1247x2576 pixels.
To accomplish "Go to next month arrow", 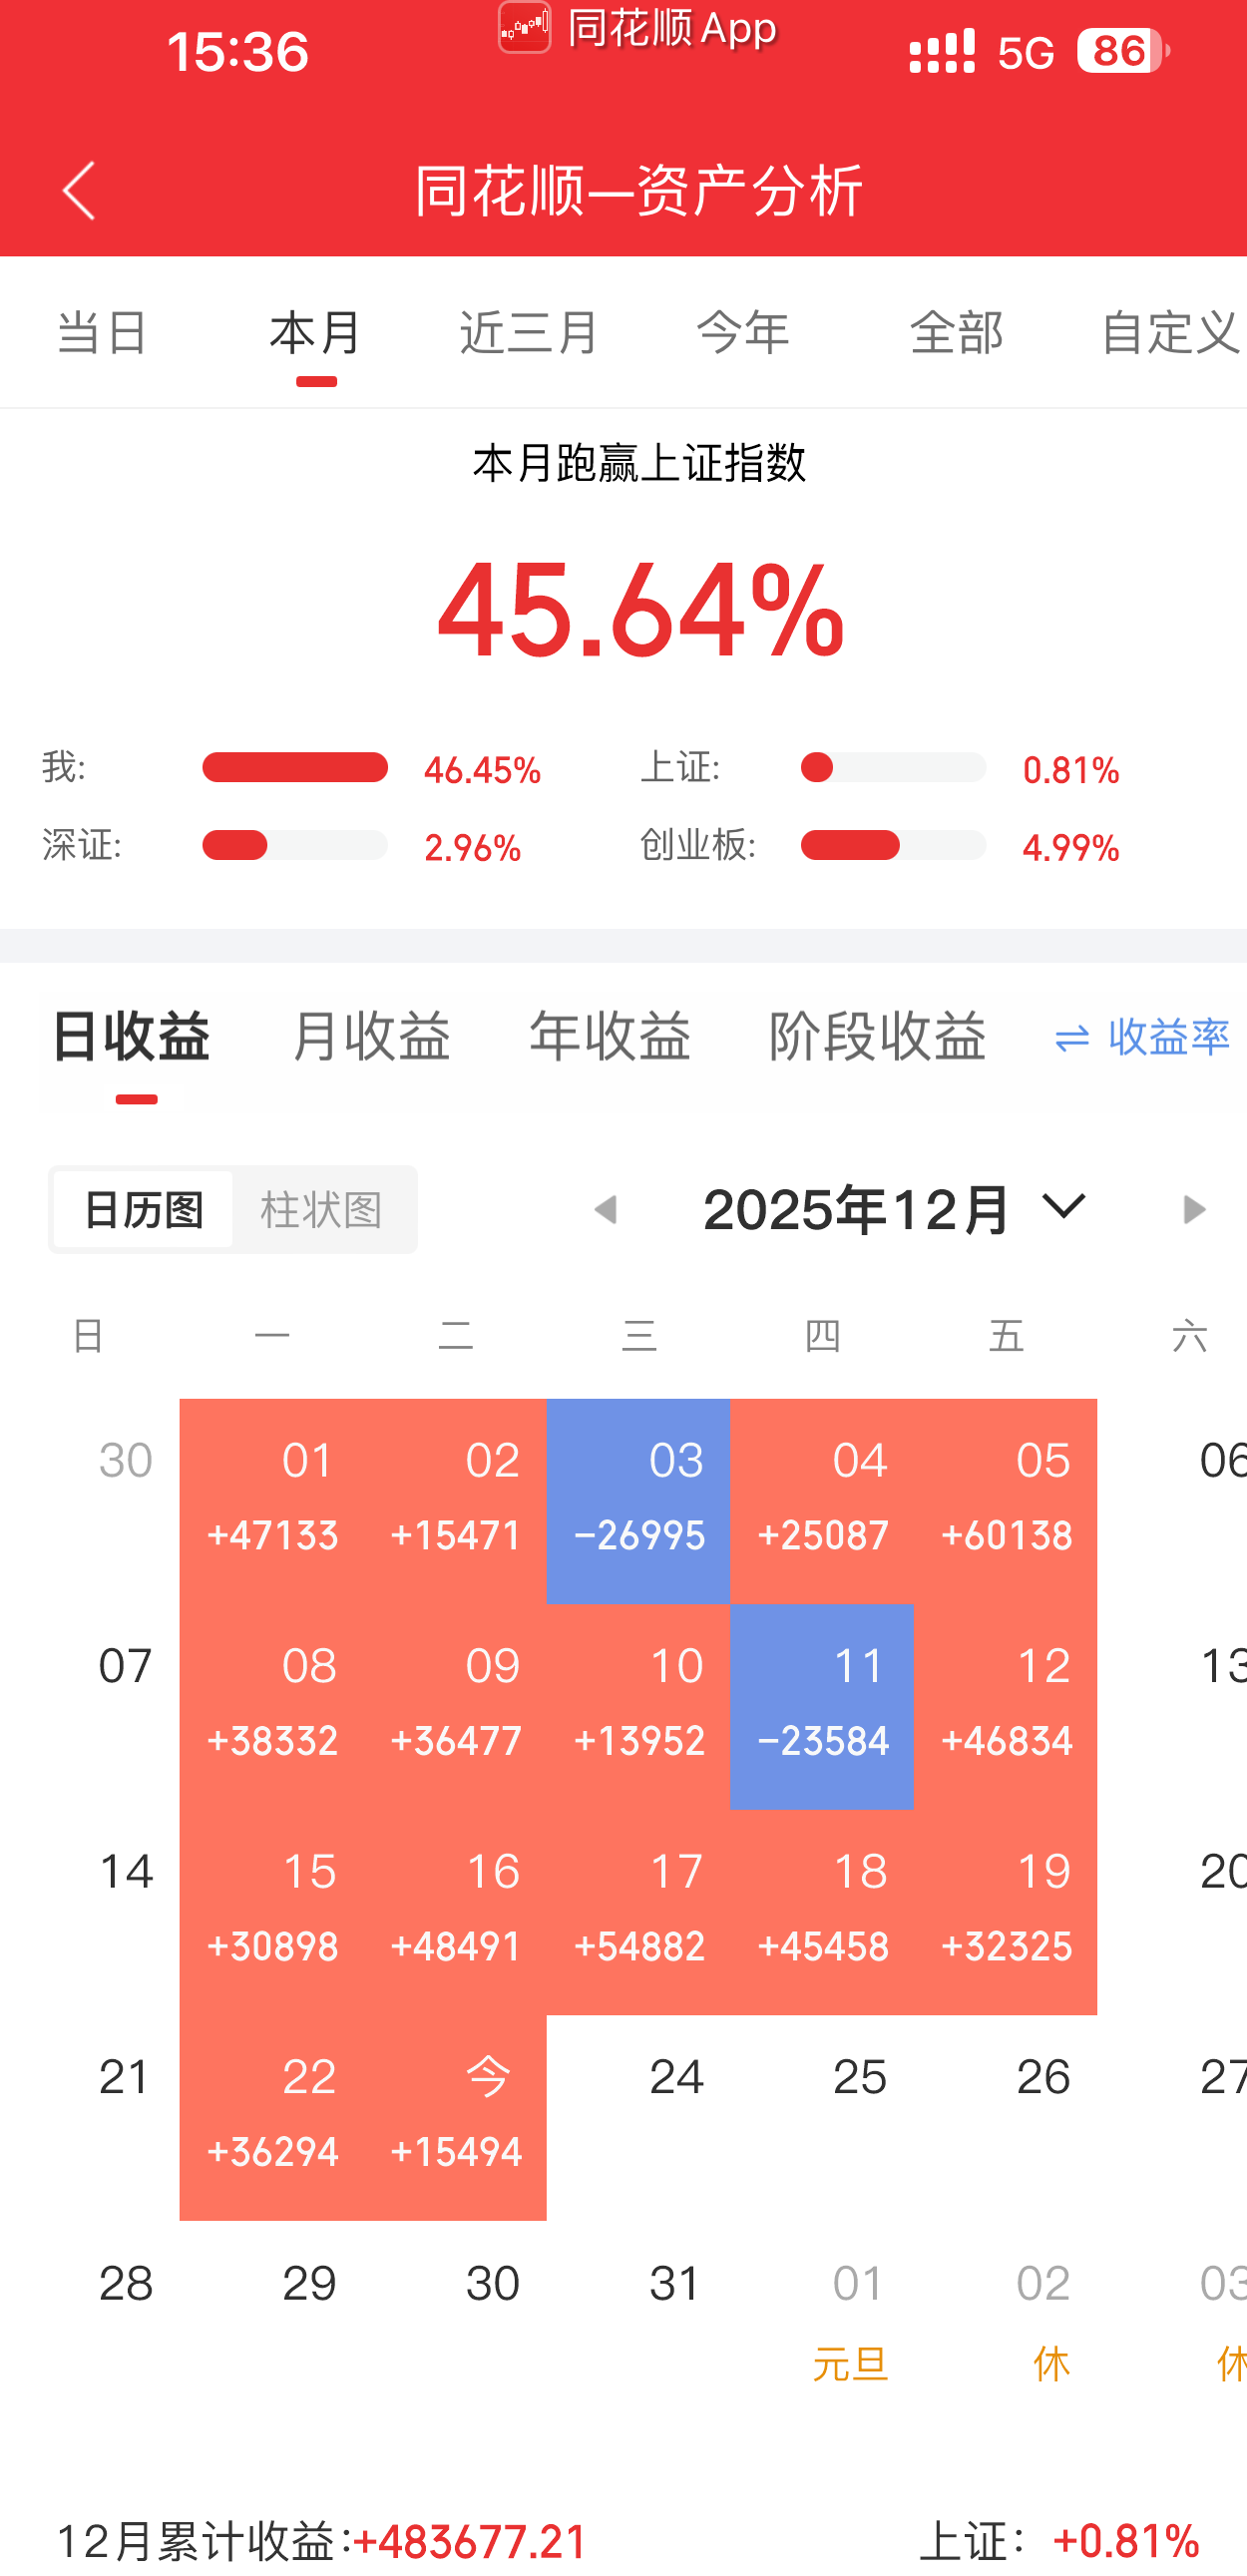I will 1193,1210.
